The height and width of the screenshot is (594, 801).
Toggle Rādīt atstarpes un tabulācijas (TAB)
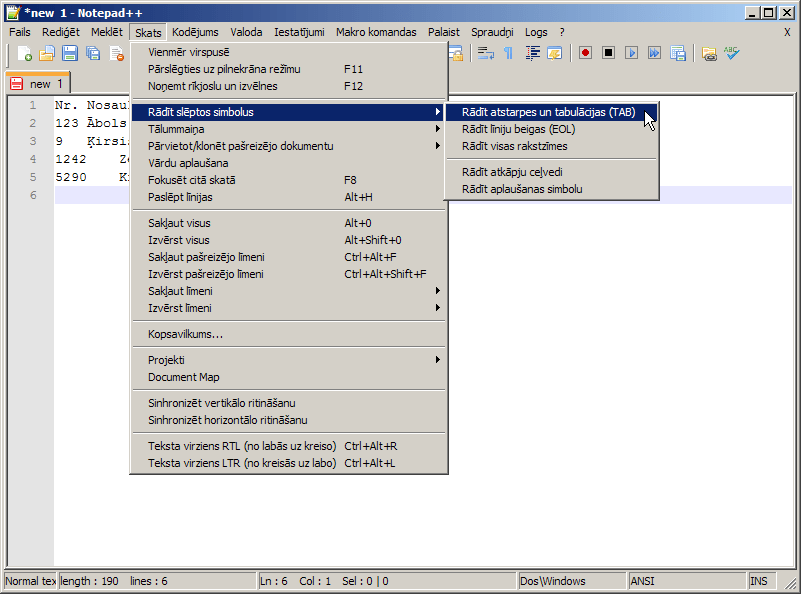(552, 112)
